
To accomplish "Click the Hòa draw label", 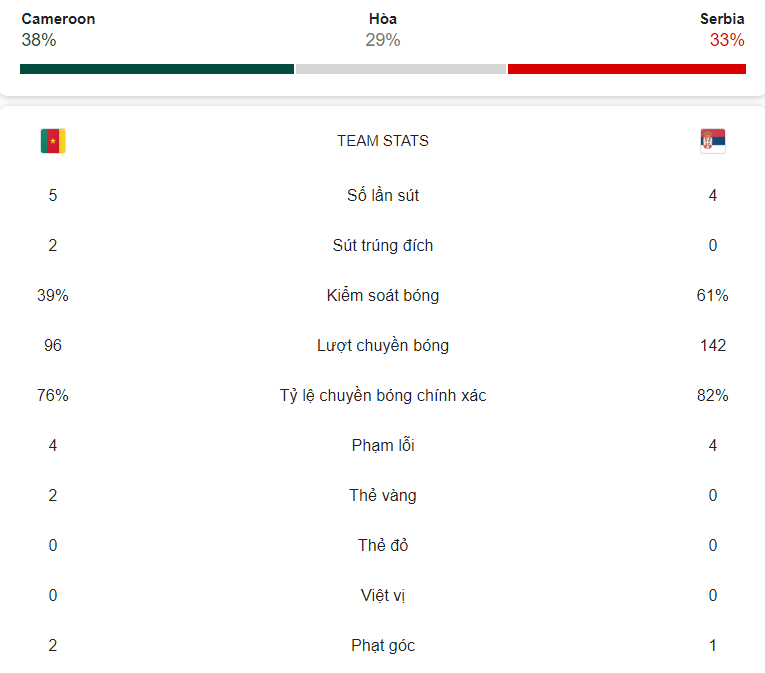I will point(382,19).
